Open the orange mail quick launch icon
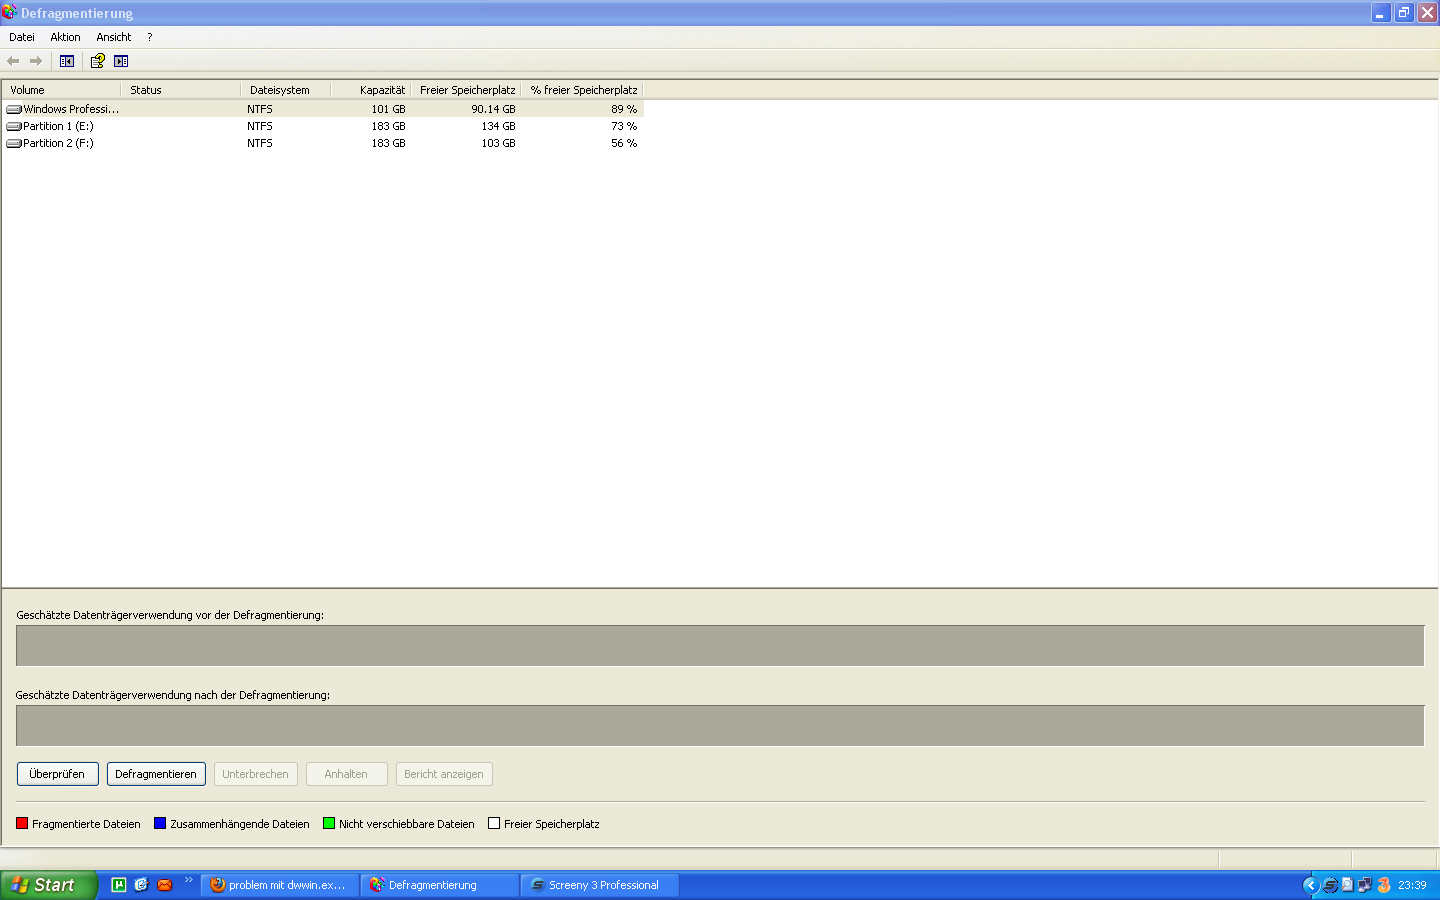Screen dimensions: 1440x900 click(165, 885)
